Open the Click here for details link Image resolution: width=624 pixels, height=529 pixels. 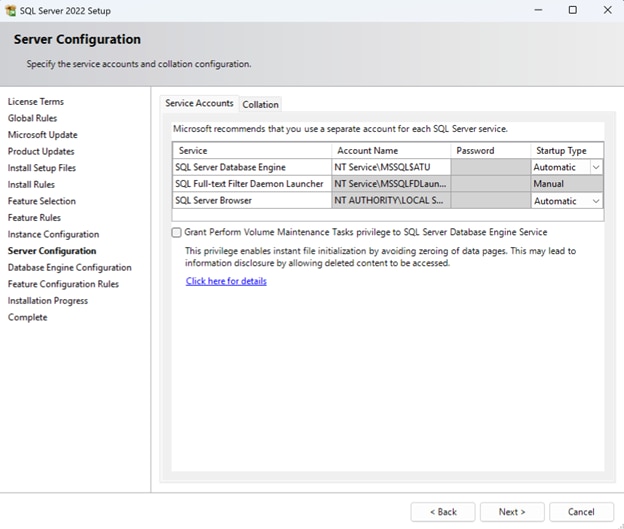coord(226,281)
